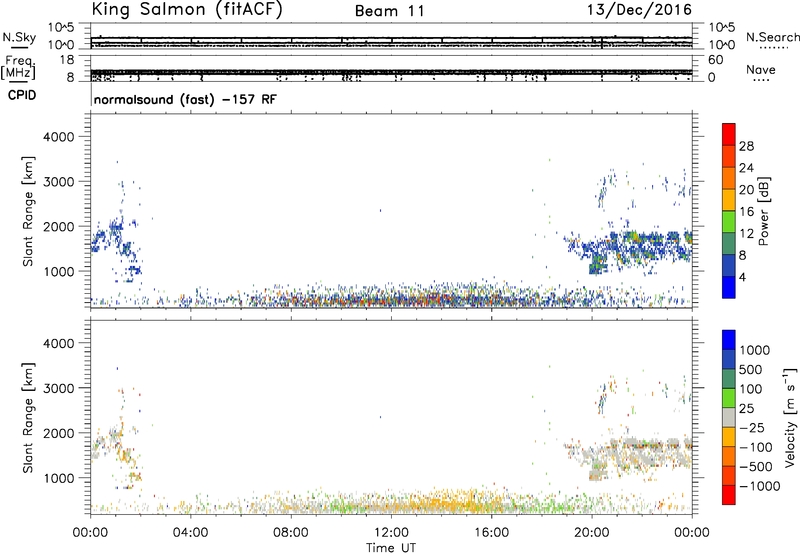Click the 'Time UT' axis title
This screenshot has height=554, width=800.
391,548
